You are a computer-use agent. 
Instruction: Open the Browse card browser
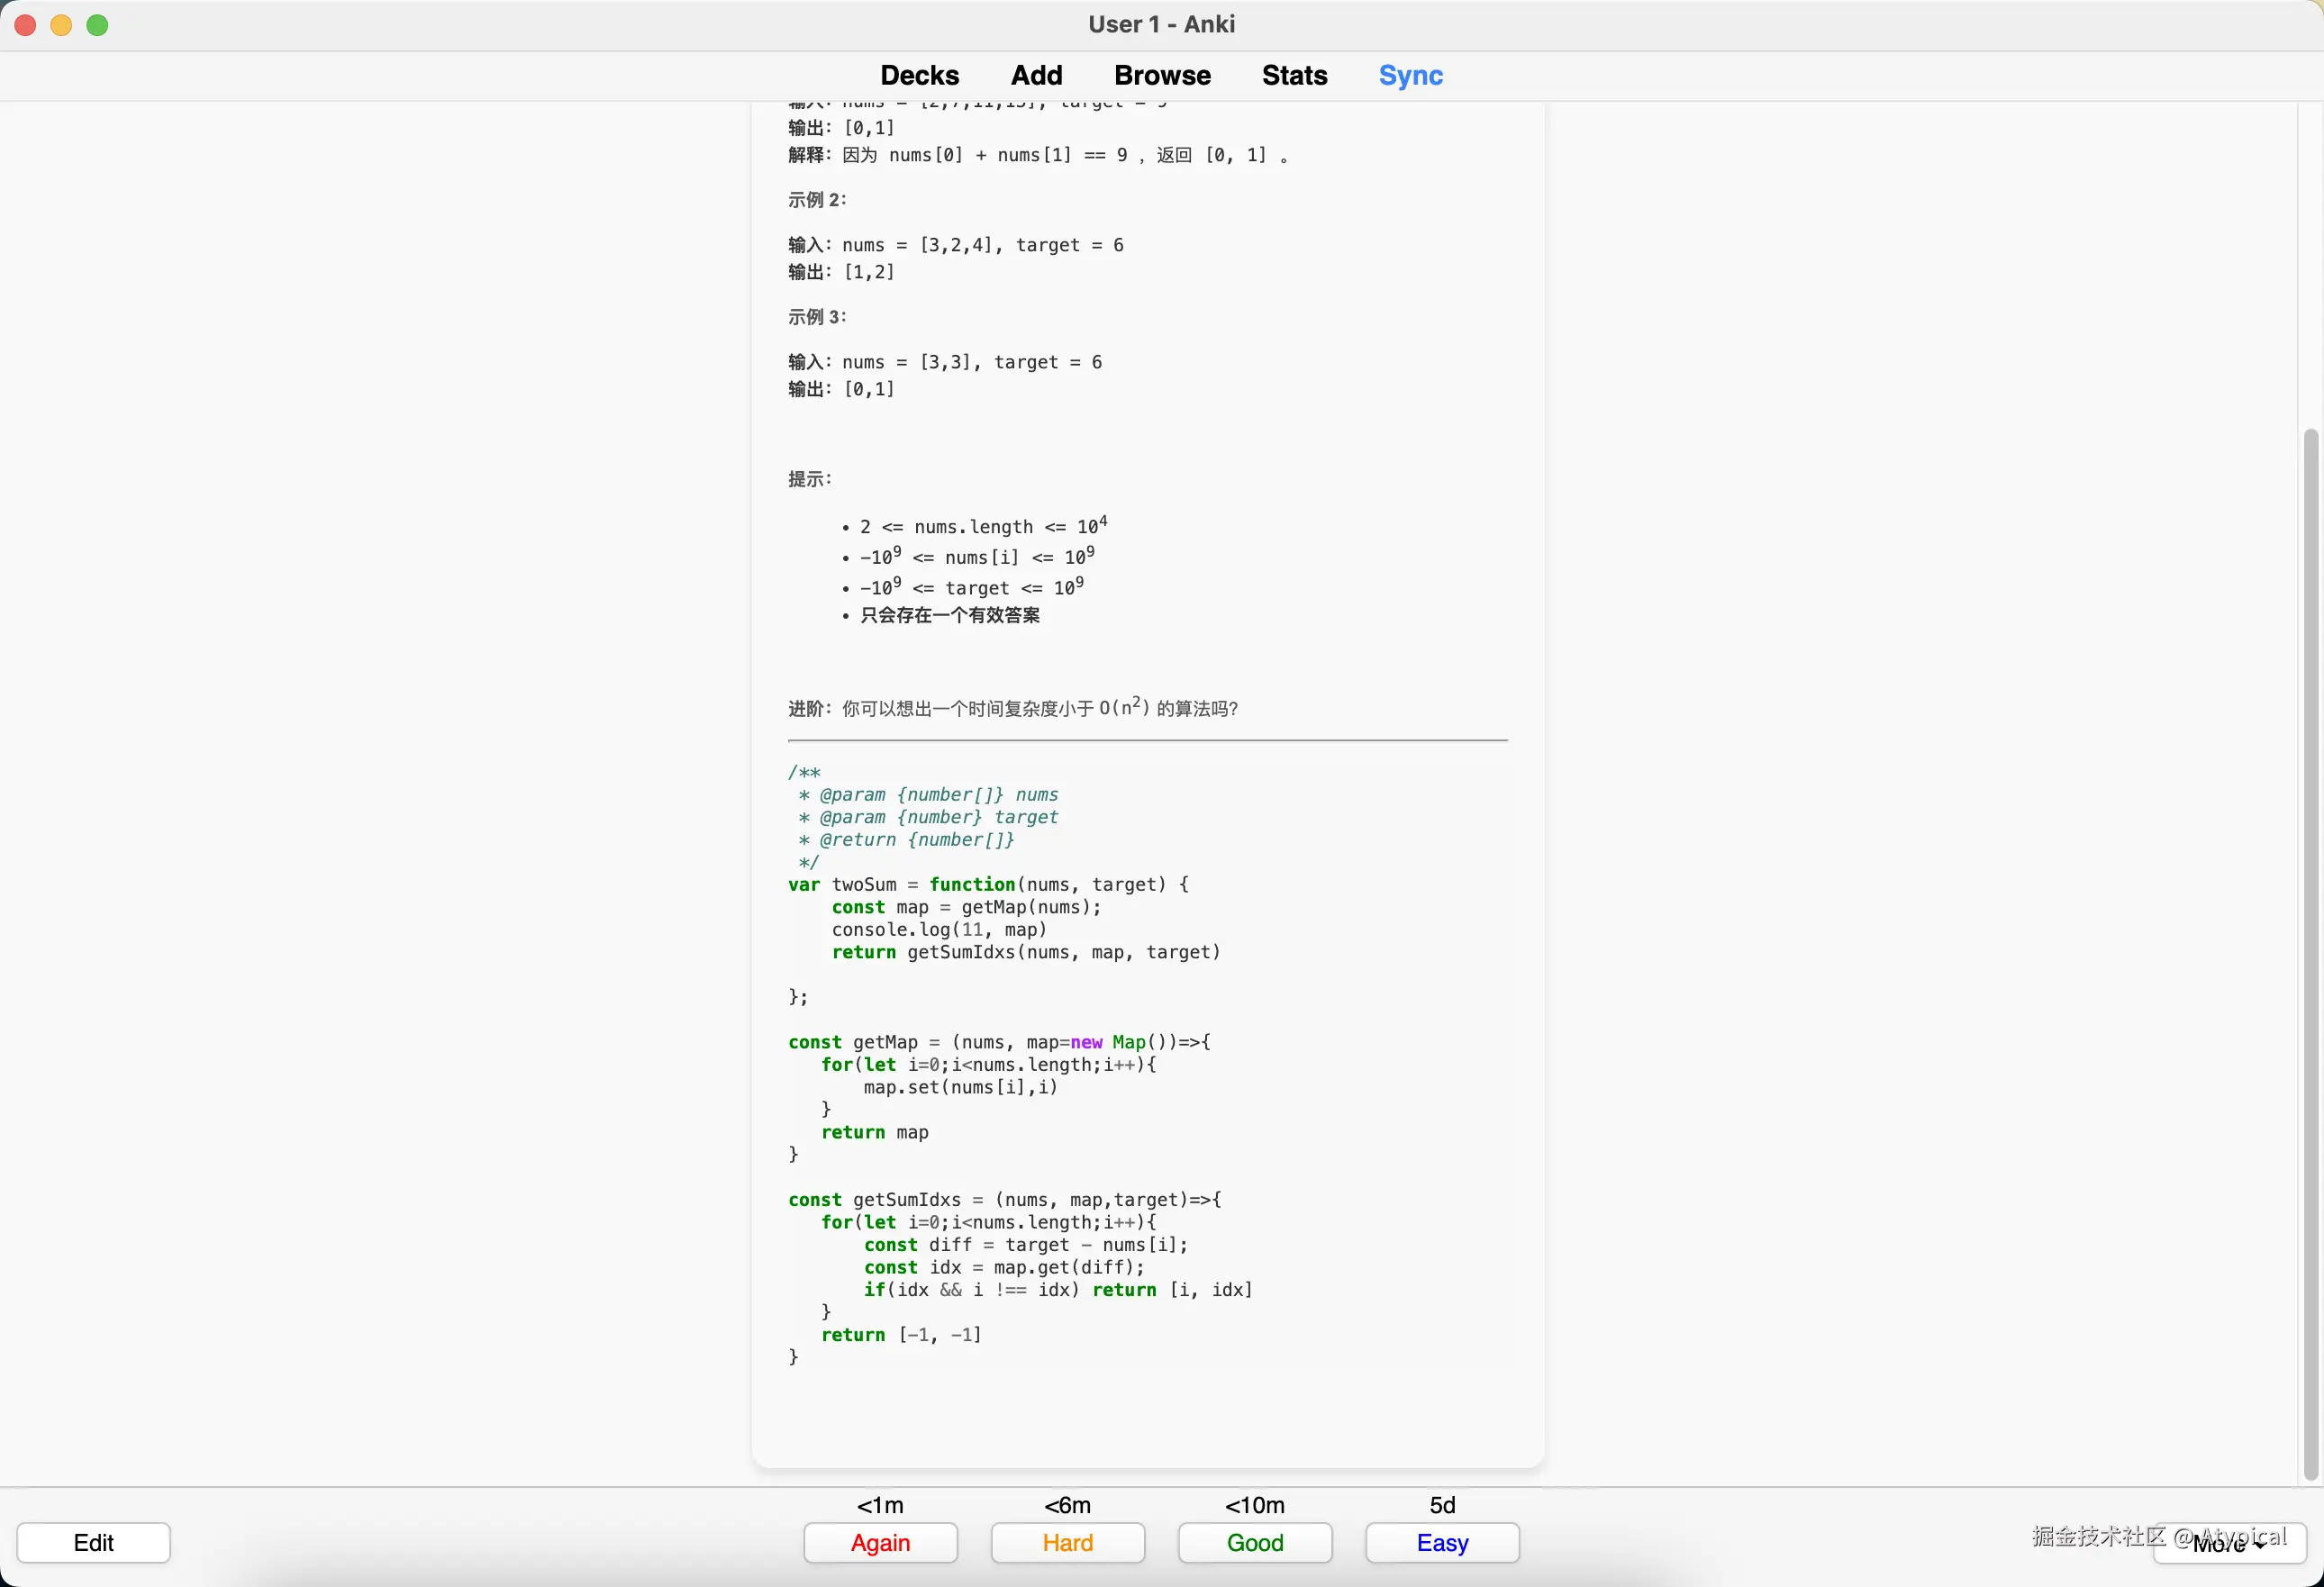pos(1162,75)
